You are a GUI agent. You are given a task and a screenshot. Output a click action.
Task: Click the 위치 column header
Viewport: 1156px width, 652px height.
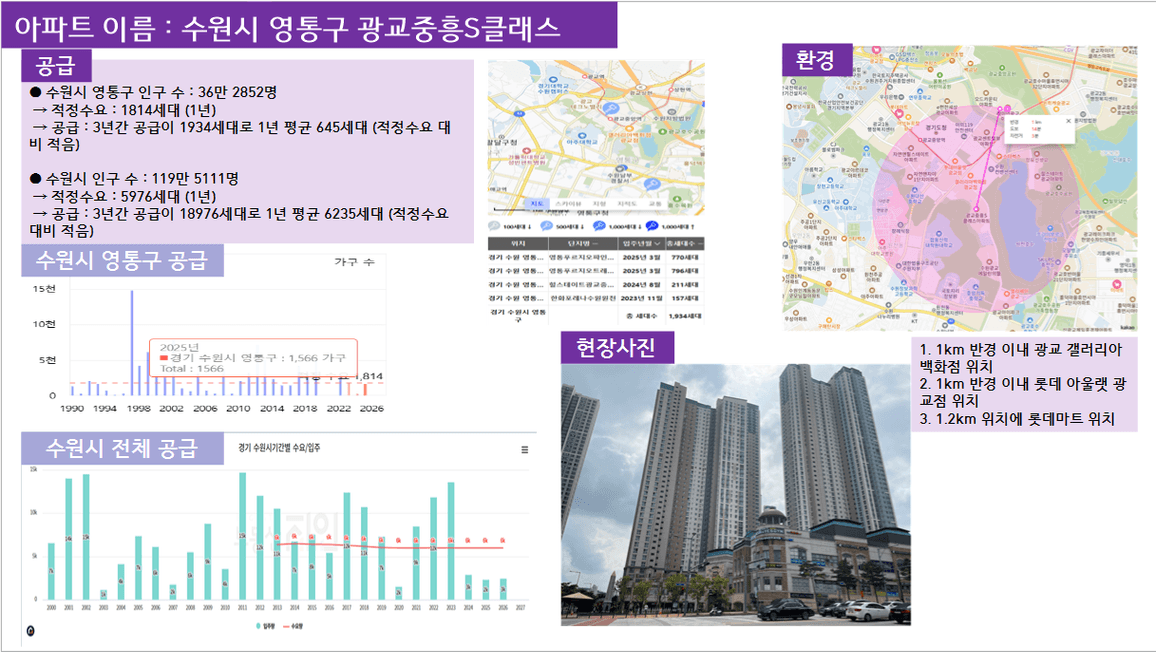point(518,243)
